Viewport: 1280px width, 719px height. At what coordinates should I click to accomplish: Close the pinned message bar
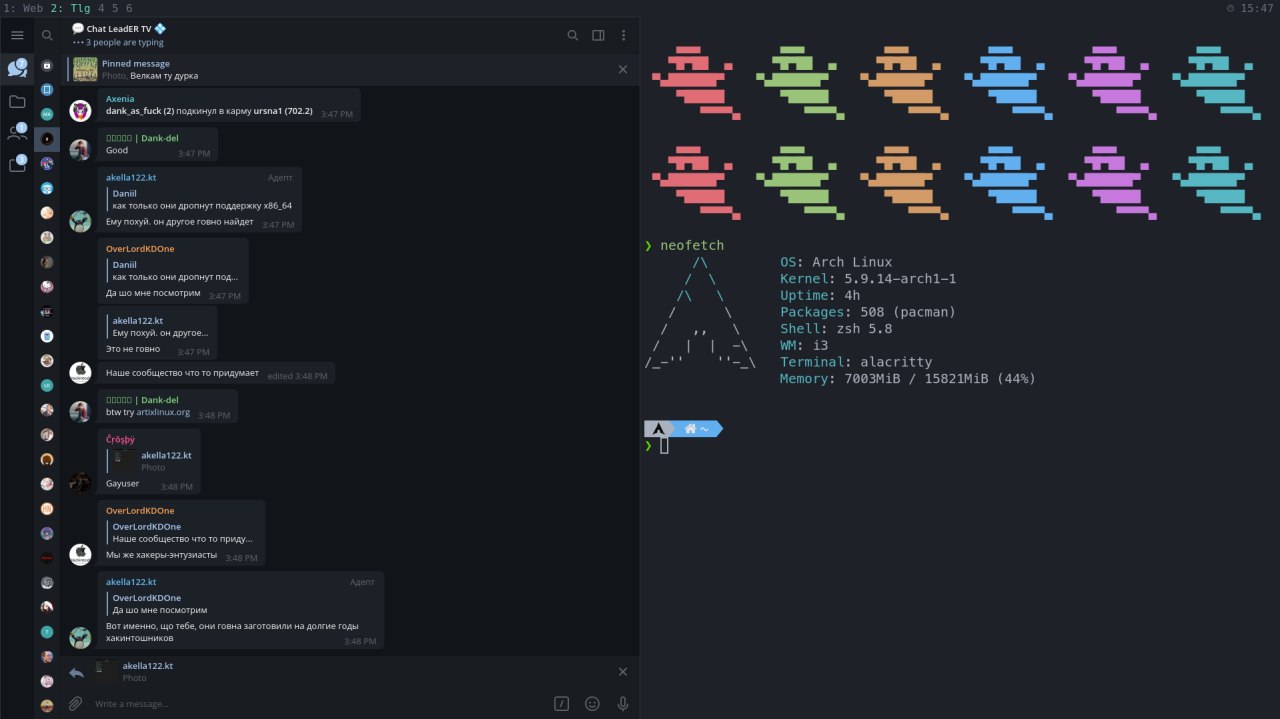(x=623, y=69)
